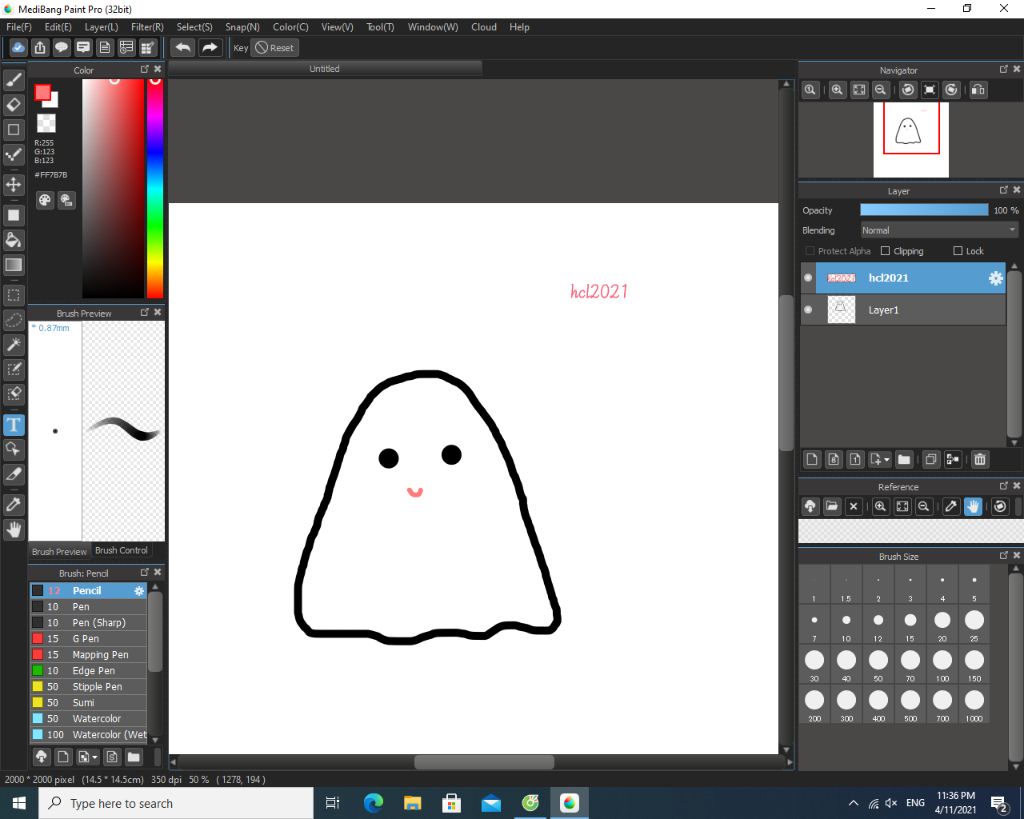Click the Reset button in the toolbar
Image resolution: width=1024 pixels, height=819 pixels.
coord(274,48)
